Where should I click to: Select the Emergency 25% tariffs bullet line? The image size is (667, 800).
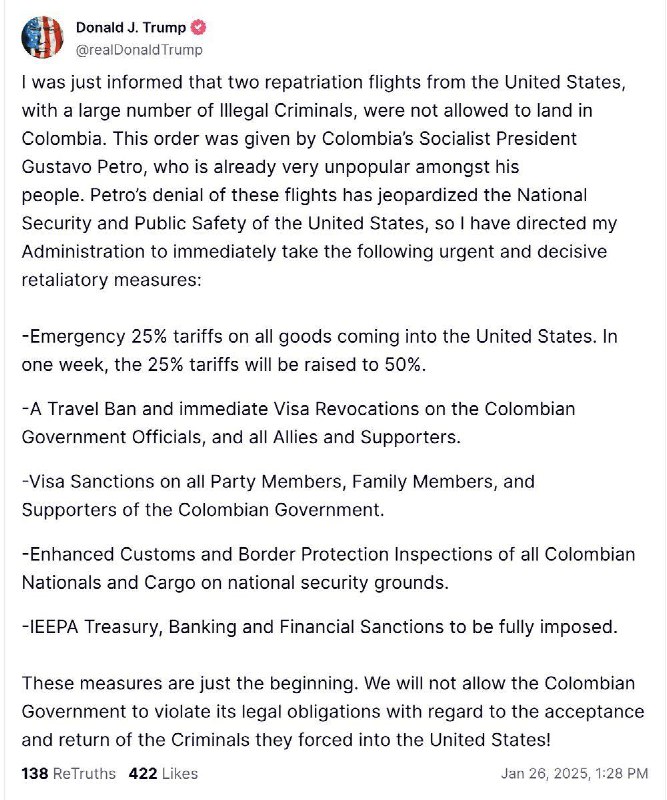[x=319, y=351]
